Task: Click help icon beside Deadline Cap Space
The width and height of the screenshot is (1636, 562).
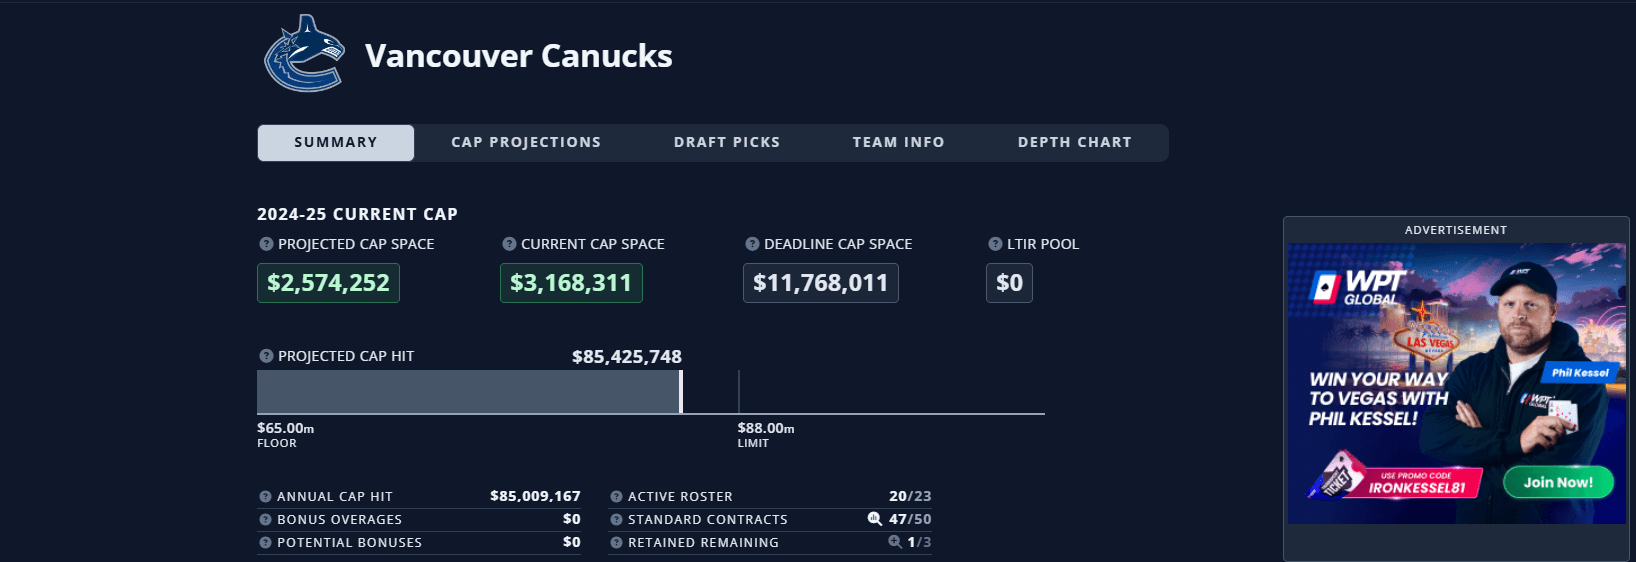Action: click(x=752, y=244)
